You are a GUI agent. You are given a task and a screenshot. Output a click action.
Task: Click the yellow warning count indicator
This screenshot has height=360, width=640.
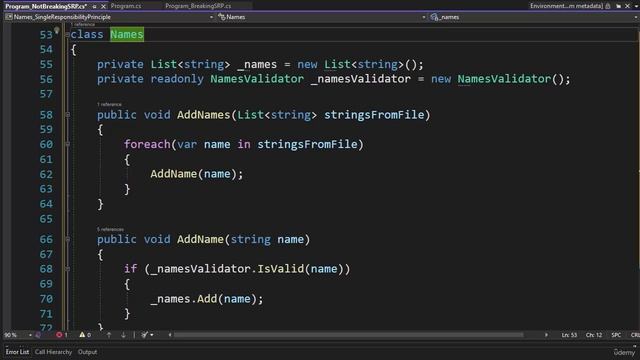click(85, 335)
